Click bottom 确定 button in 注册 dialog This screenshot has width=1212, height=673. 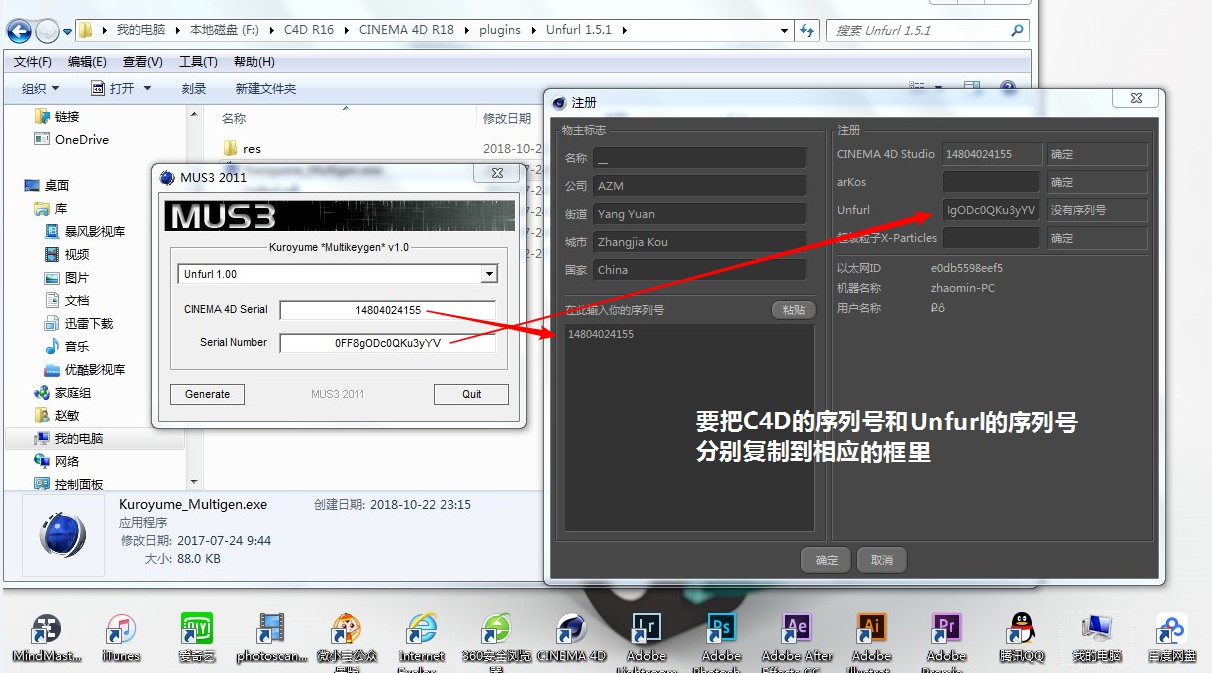[826, 560]
